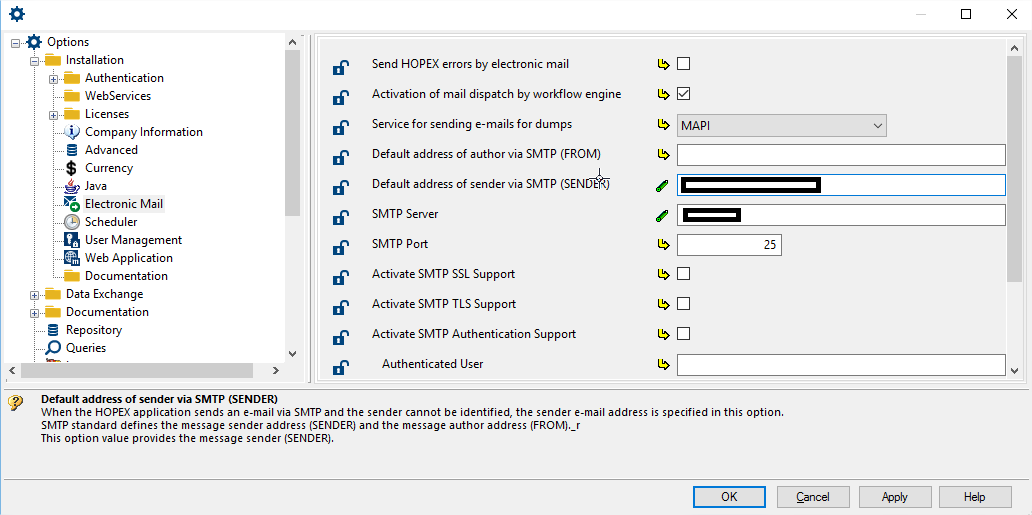Click the Authenticated User input field
Image resolution: width=1032 pixels, height=515 pixels.
click(x=840, y=365)
